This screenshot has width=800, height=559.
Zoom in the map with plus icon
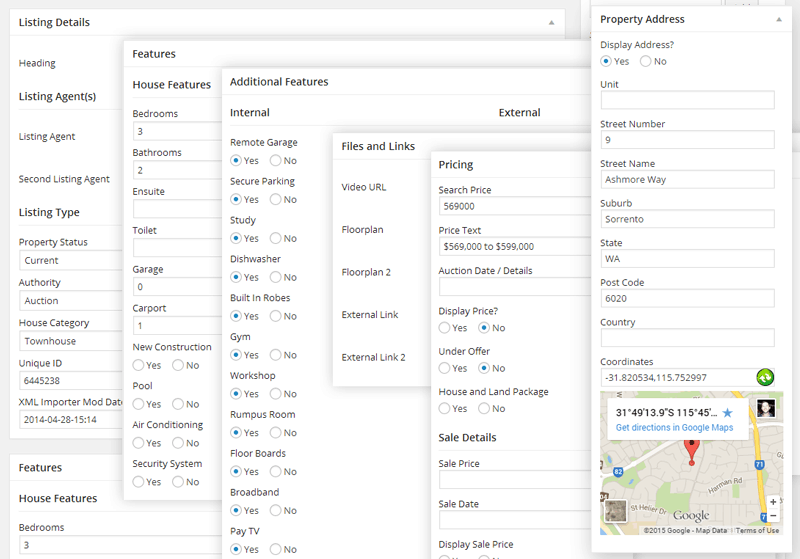(x=773, y=502)
